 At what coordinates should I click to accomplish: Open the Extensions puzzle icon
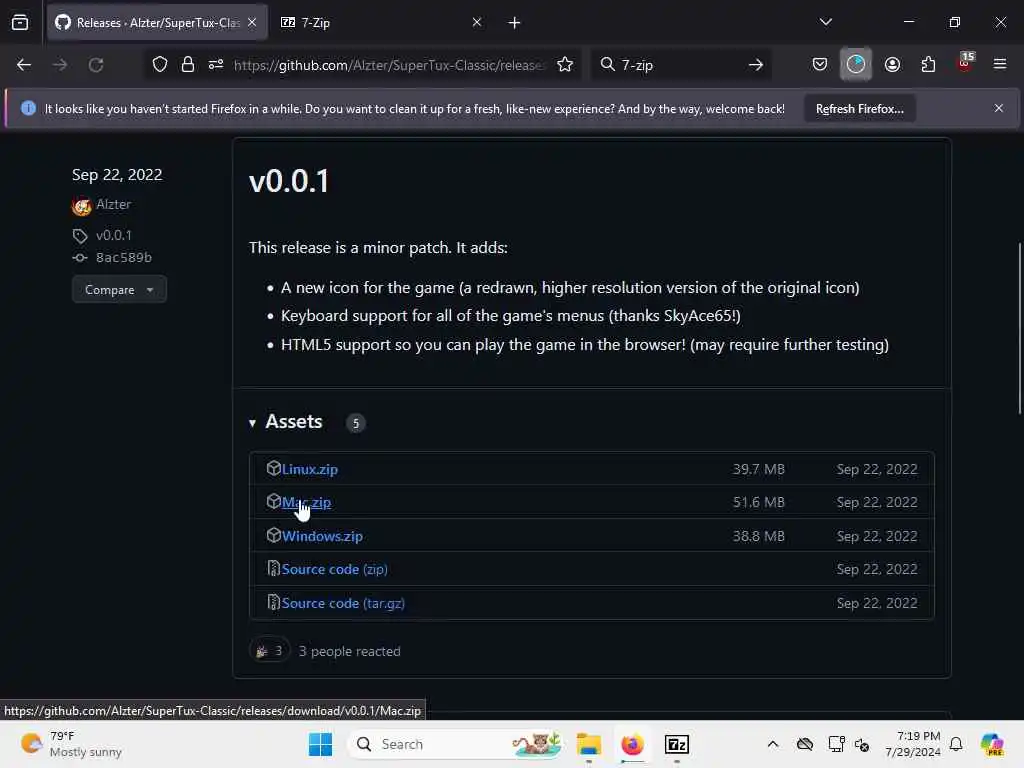[928, 65]
